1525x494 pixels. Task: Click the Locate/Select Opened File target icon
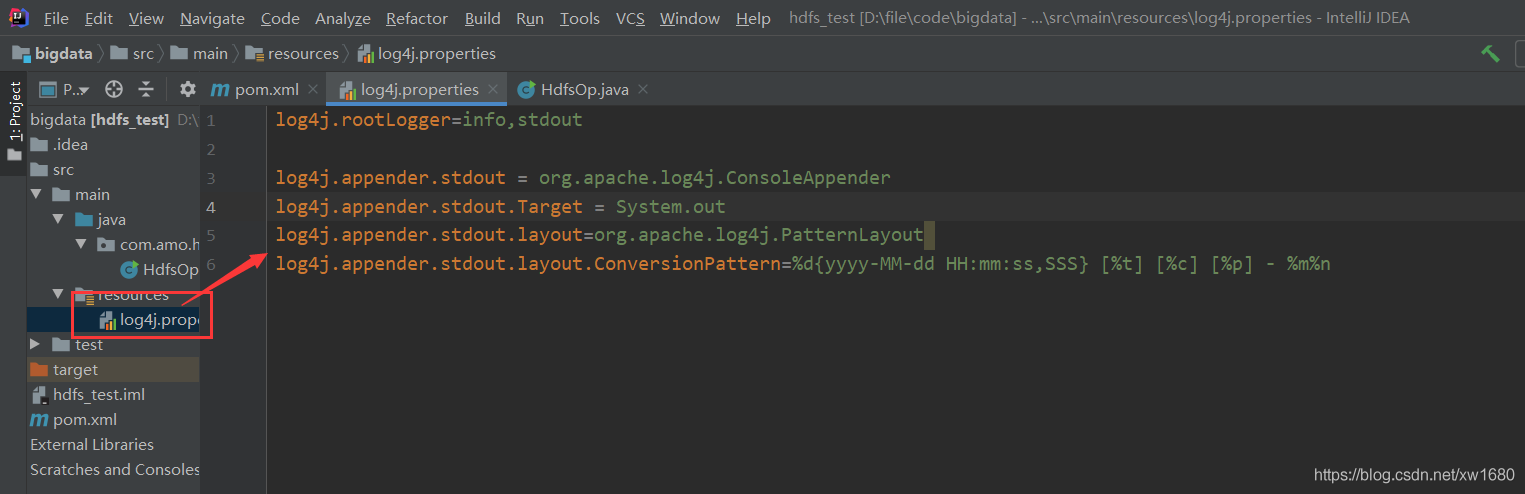114,90
